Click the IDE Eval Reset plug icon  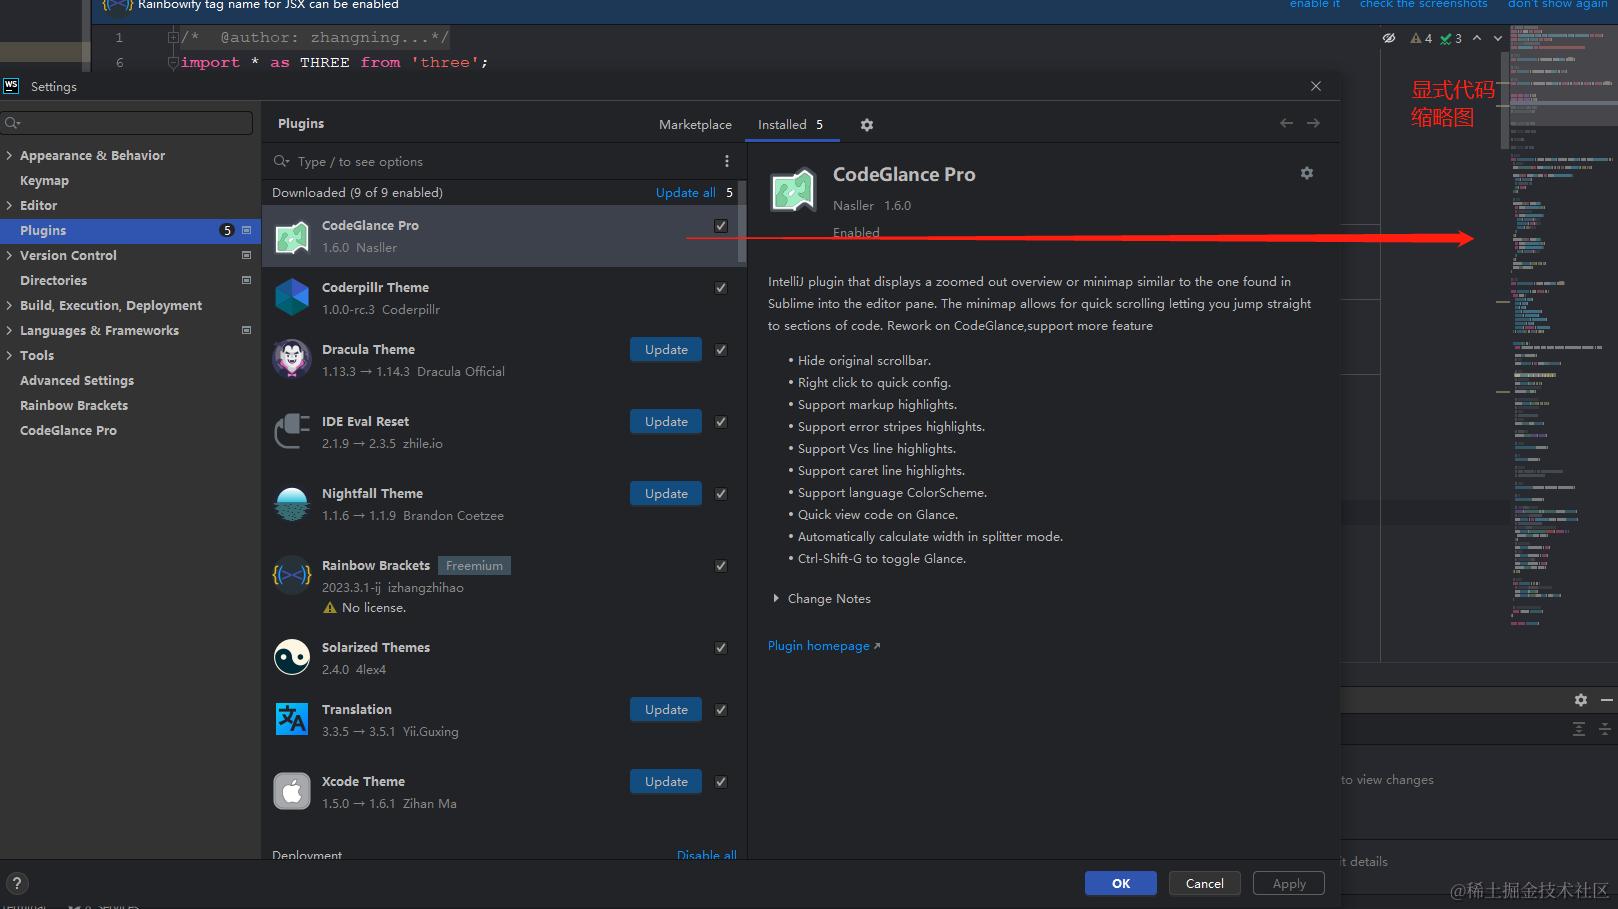click(292, 432)
